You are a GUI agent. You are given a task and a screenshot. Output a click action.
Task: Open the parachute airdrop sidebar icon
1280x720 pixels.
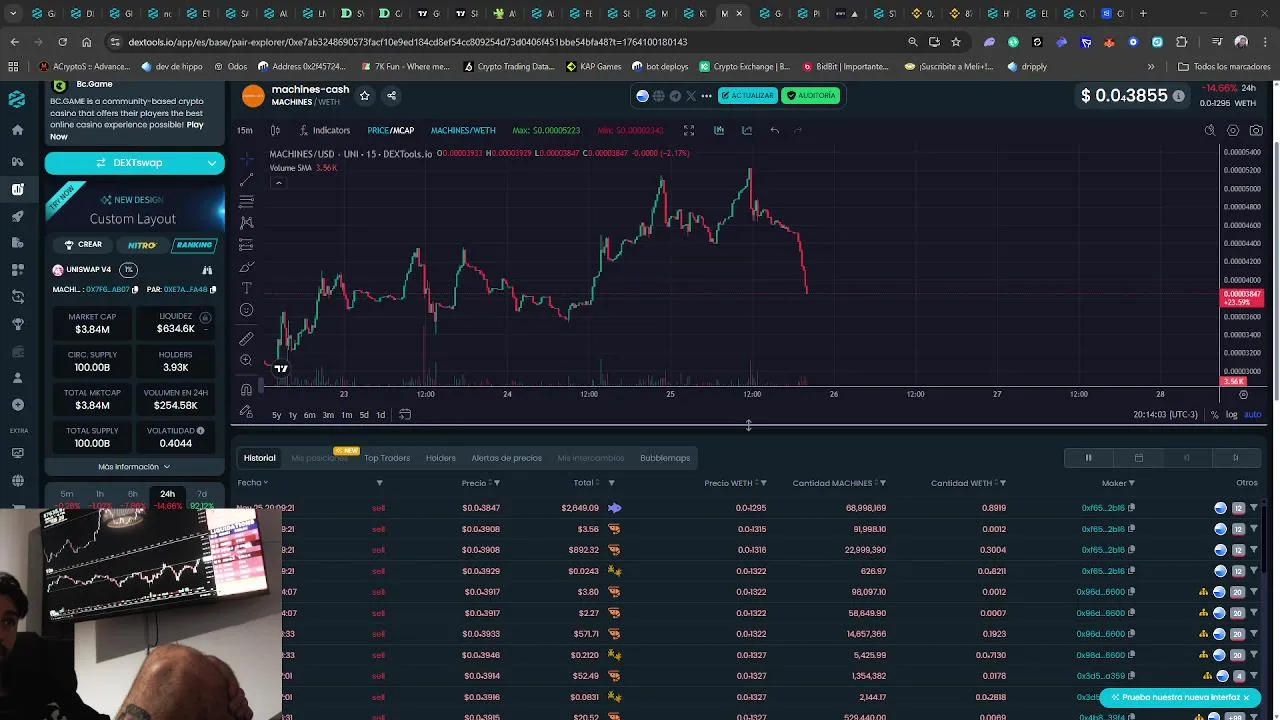coord(17,325)
